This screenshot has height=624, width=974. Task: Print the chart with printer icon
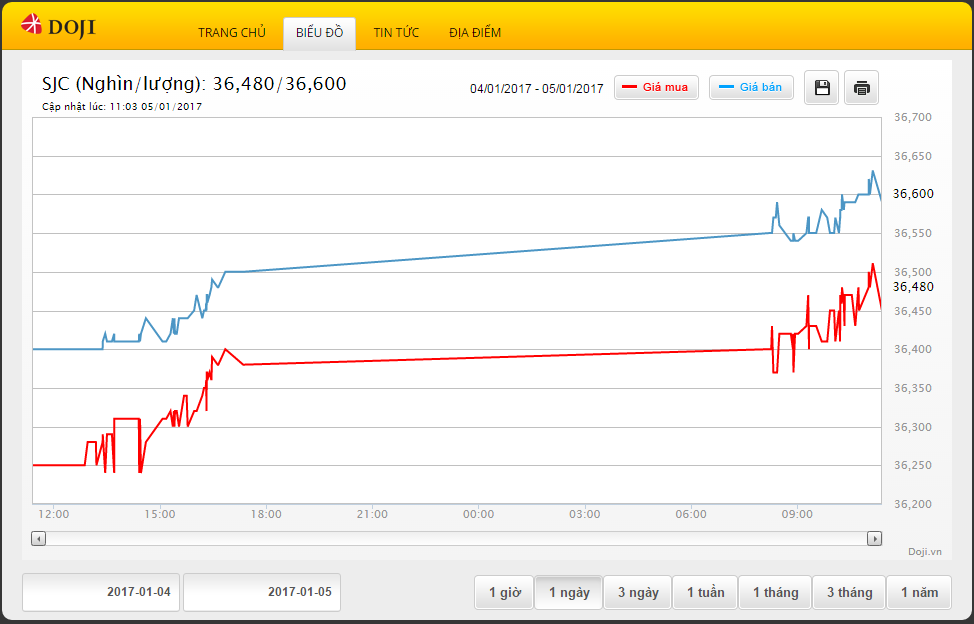coord(862,88)
